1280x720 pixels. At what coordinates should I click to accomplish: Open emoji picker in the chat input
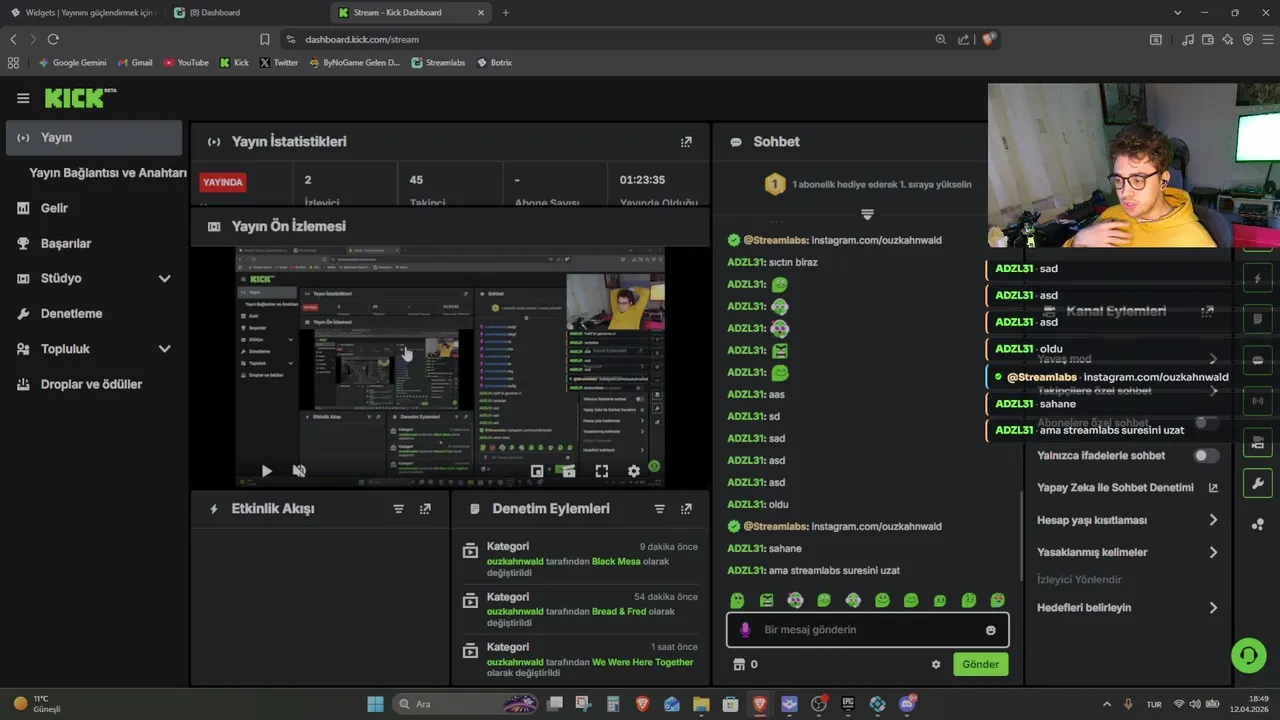[991, 630]
